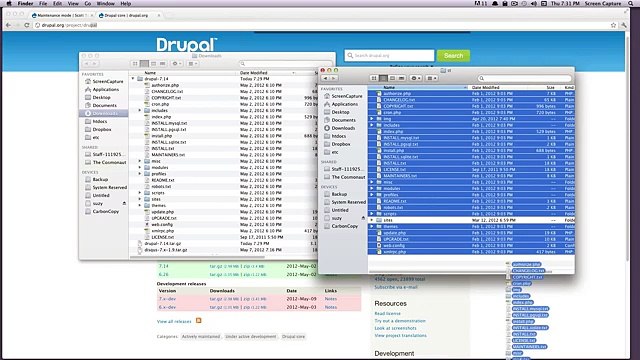
Task: Go back in the front Finder window
Action: tap(325, 78)
